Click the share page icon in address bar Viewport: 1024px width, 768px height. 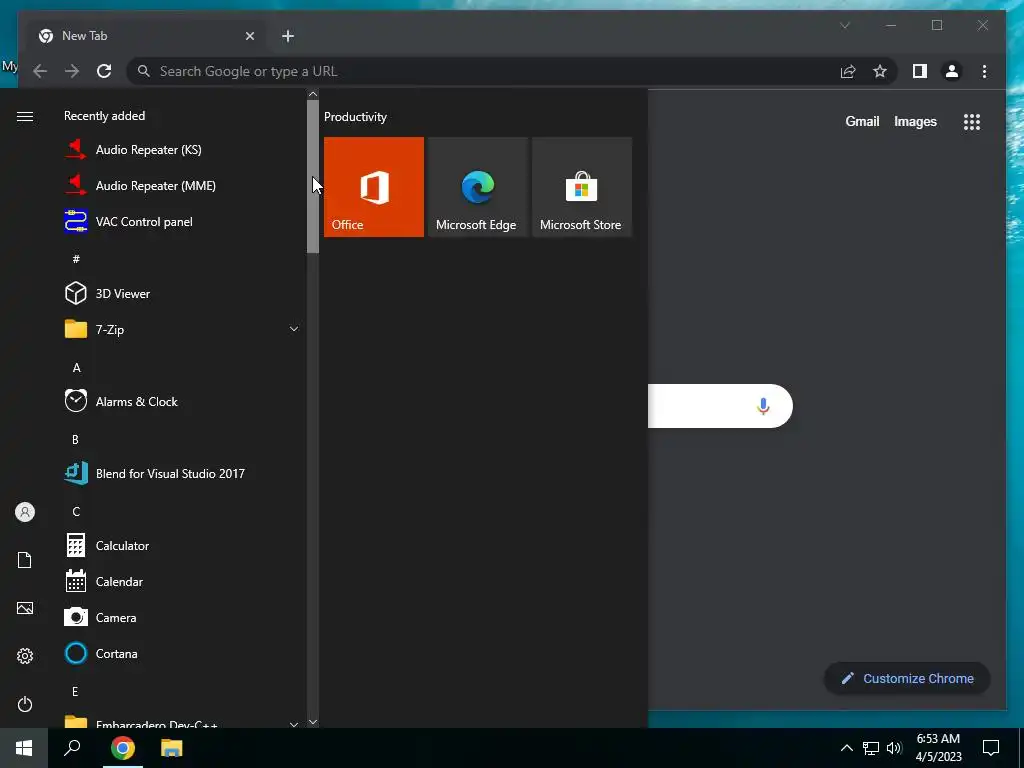pos(848,71)
